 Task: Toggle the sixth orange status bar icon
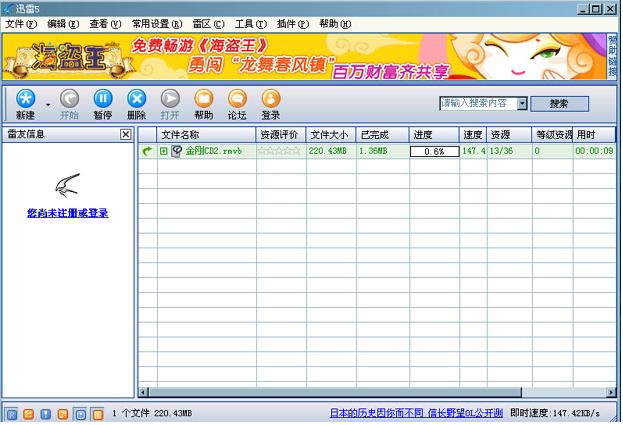[x=97, y=415]
